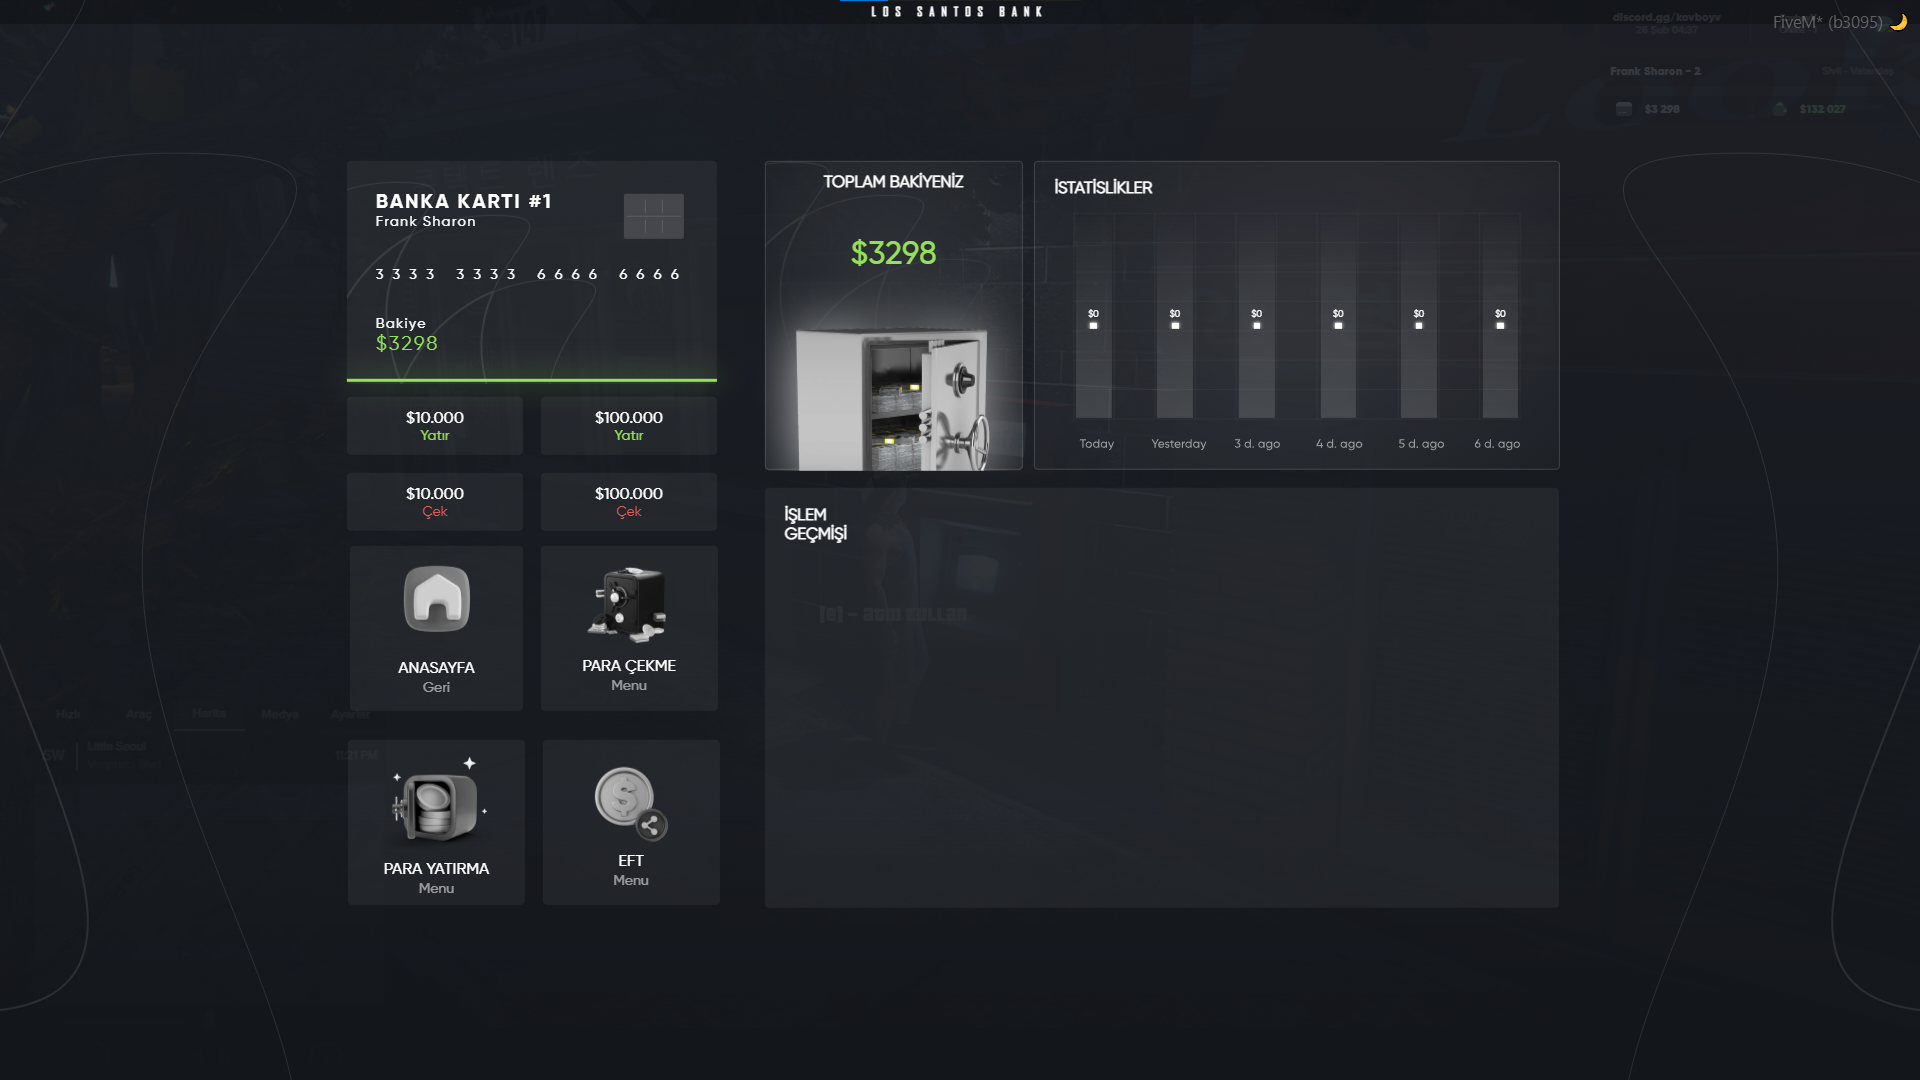
Task: Open the EFT coin share icon
Action: pyautogui.click(x=630, y=804)
